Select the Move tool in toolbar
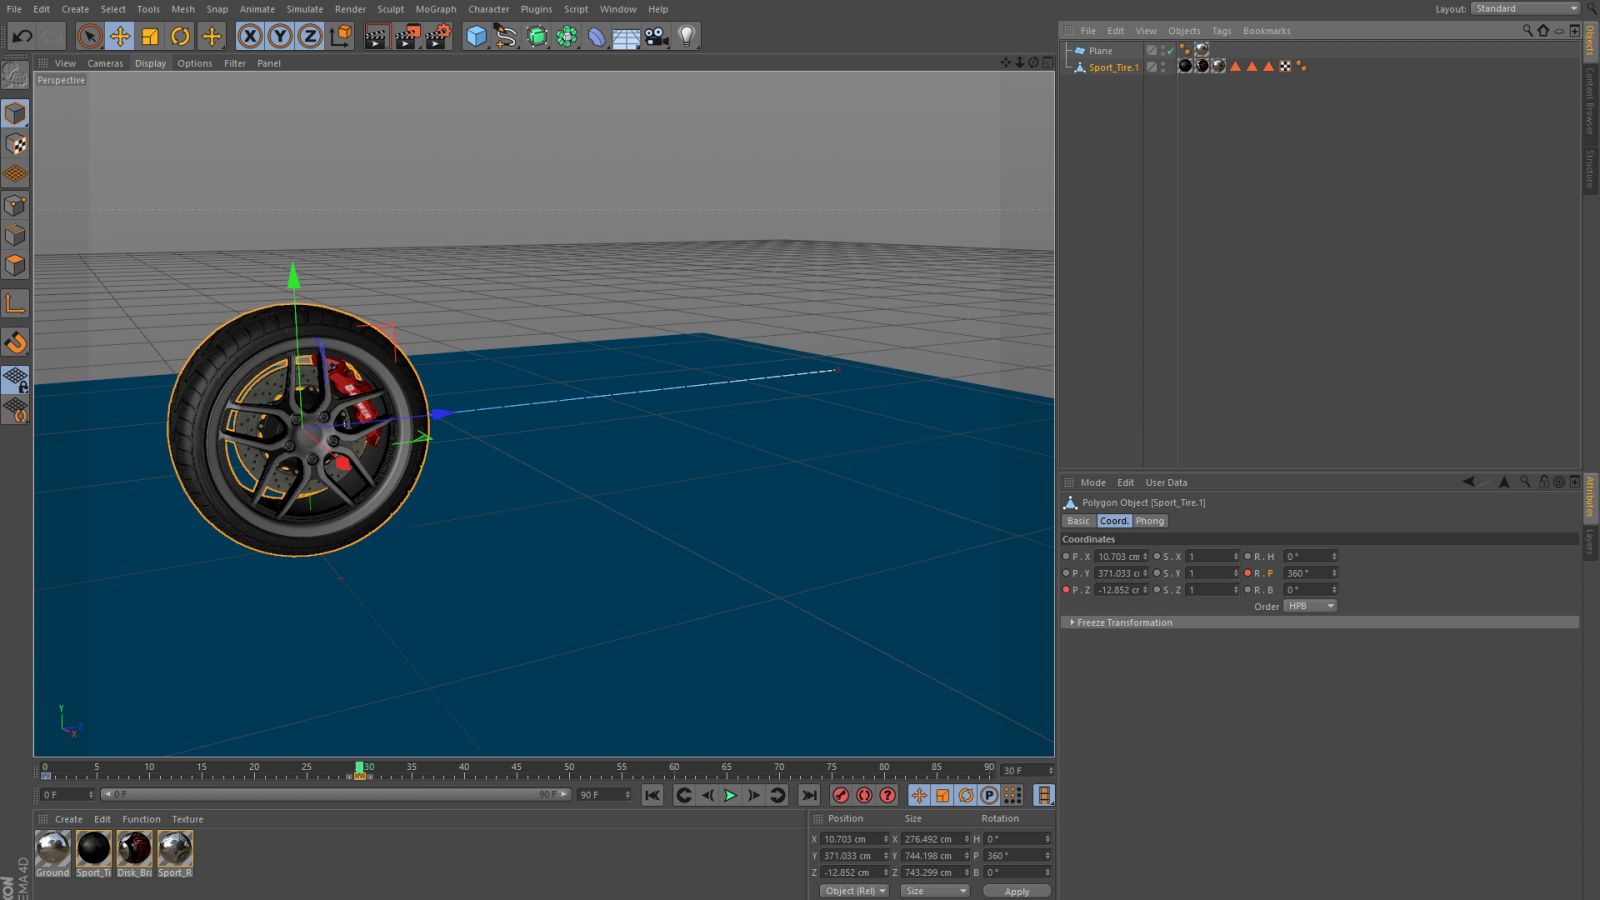 [120, 37]
